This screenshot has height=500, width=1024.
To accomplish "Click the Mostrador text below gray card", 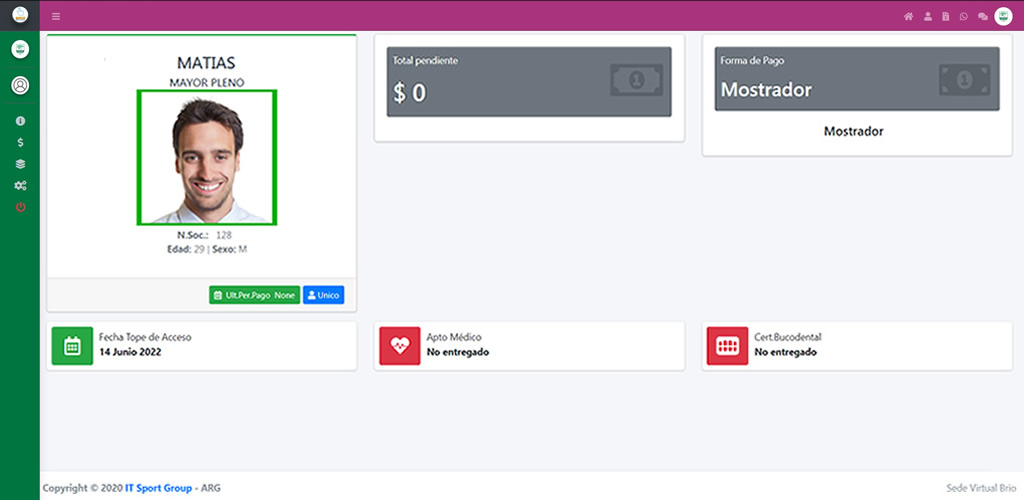I will (x=854, y=131).
